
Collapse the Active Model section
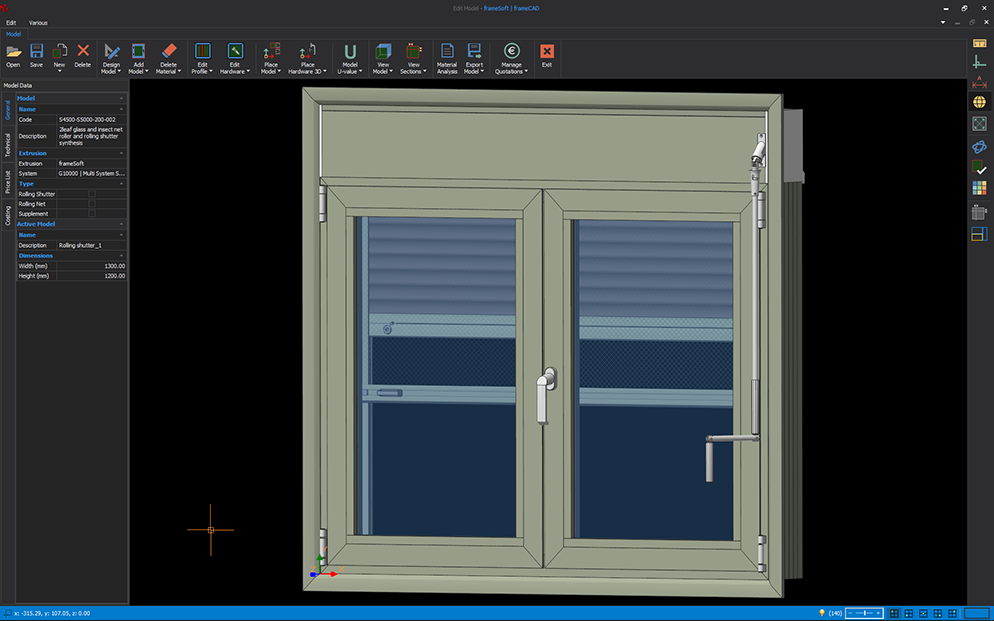[121, 224]
